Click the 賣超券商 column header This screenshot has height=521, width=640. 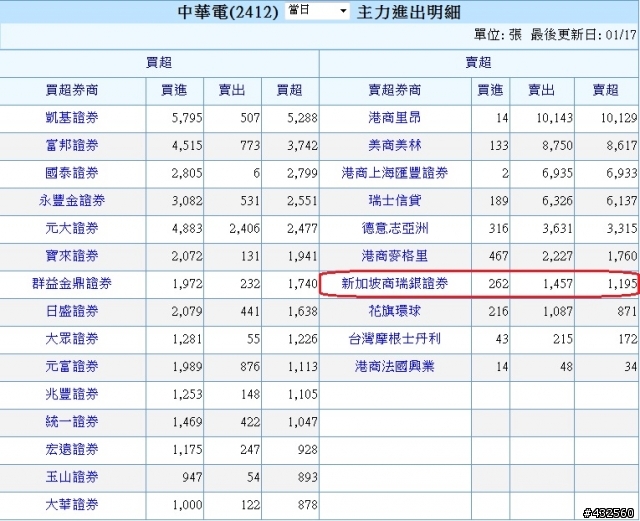pos(394,90)
